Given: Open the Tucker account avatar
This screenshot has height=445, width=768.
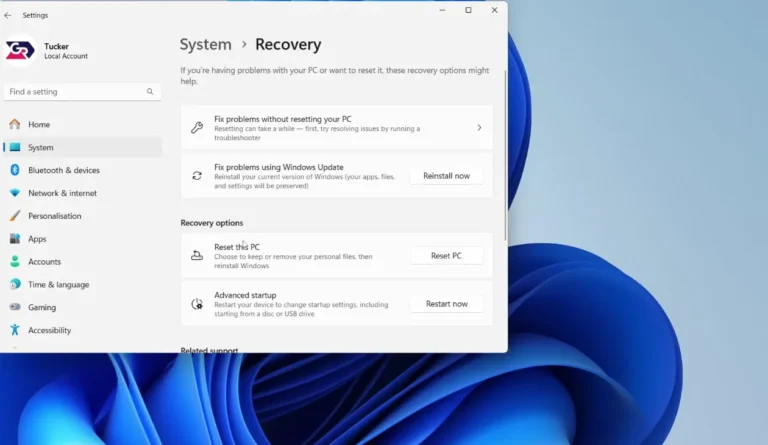Looking at the screenshot, I should 20,50.
